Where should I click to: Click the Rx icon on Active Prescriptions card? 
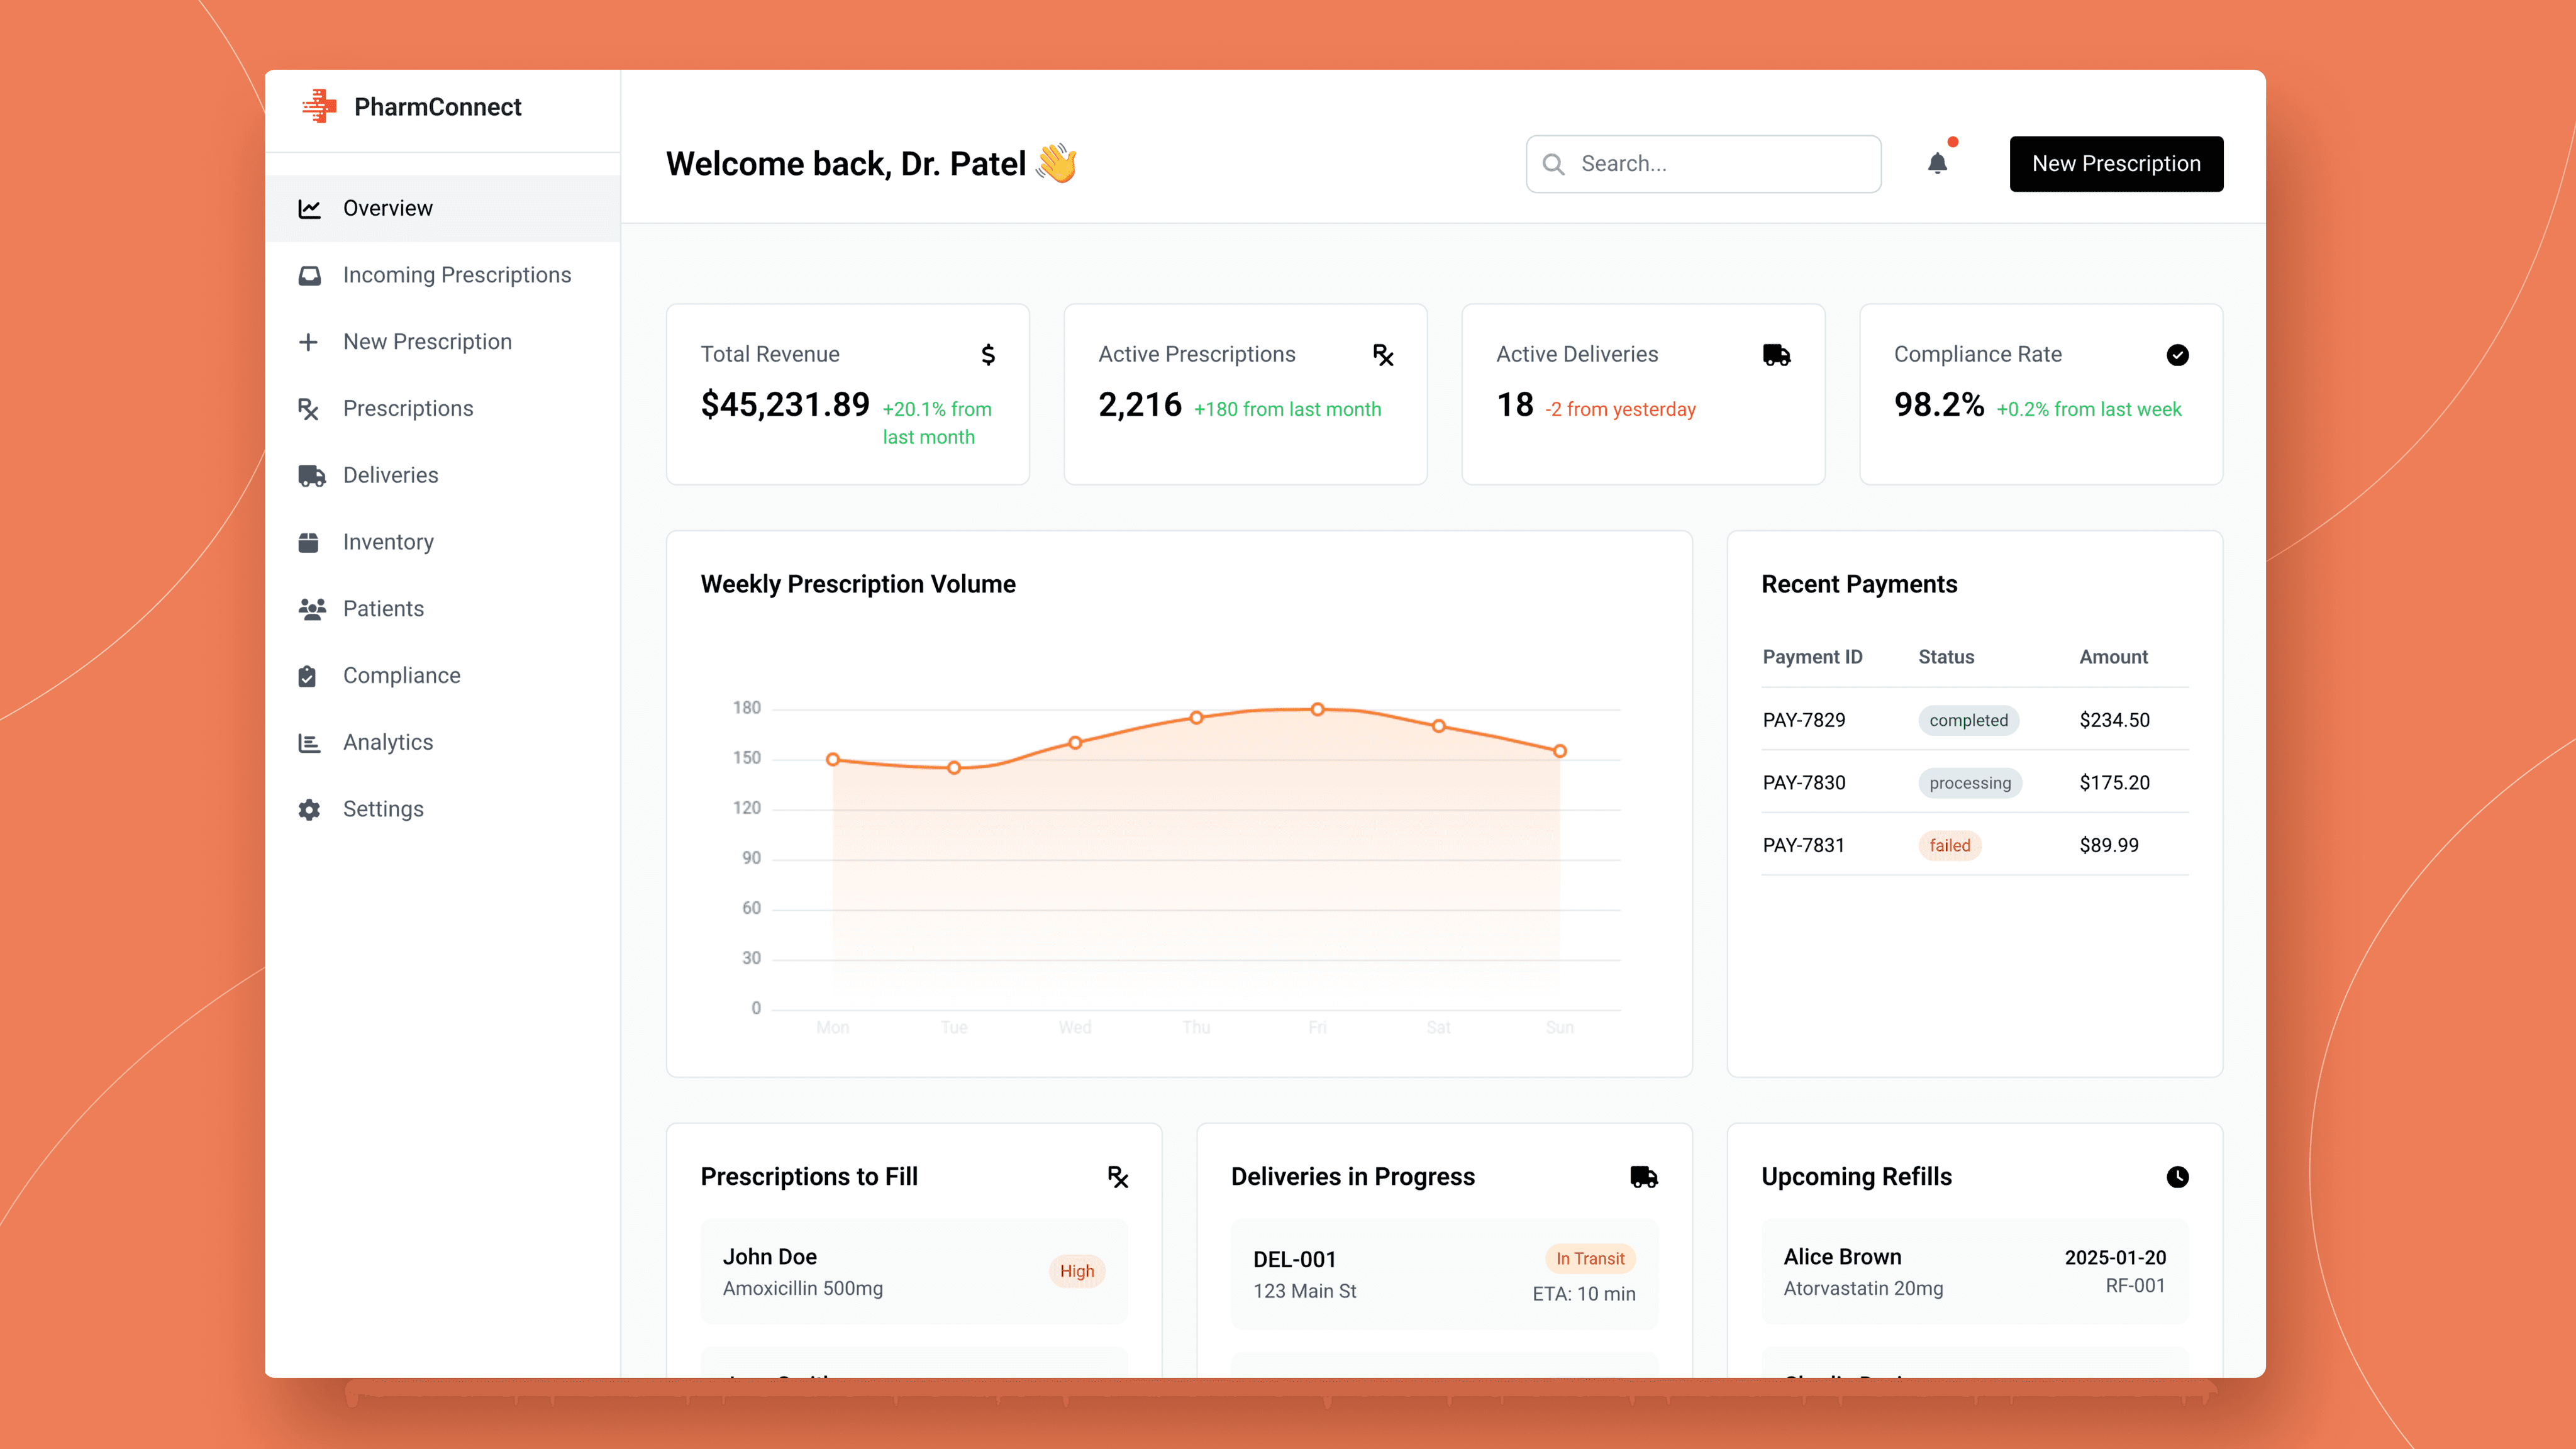coord(1383,355)
